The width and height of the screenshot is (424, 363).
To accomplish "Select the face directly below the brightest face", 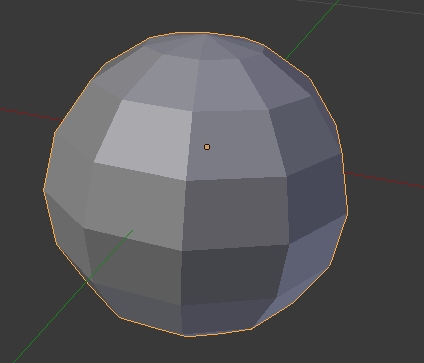I will [135, 205].
